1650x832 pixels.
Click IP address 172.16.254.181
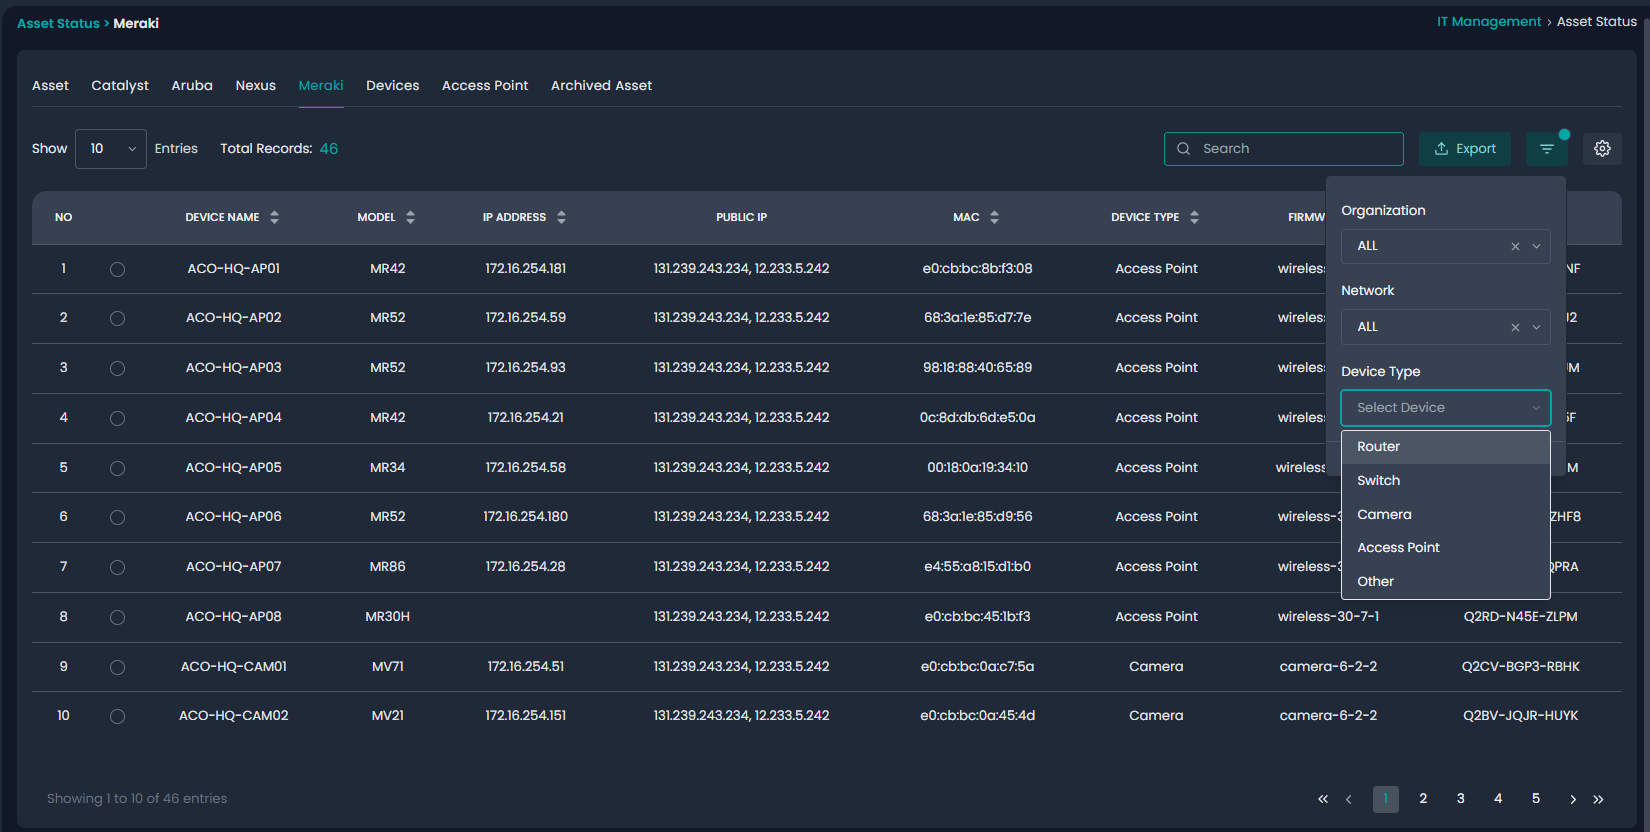tap(526, 269)
